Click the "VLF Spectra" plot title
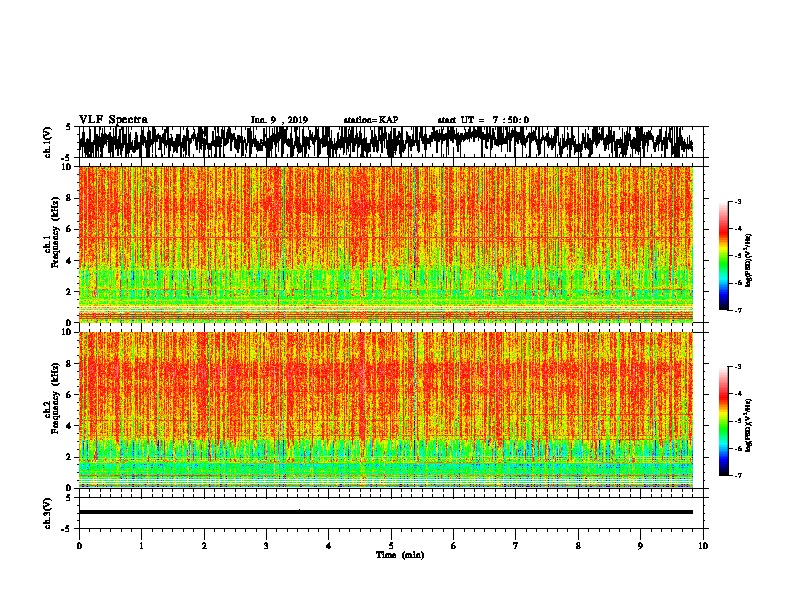792x612 pixels. (x=113, y=120)
